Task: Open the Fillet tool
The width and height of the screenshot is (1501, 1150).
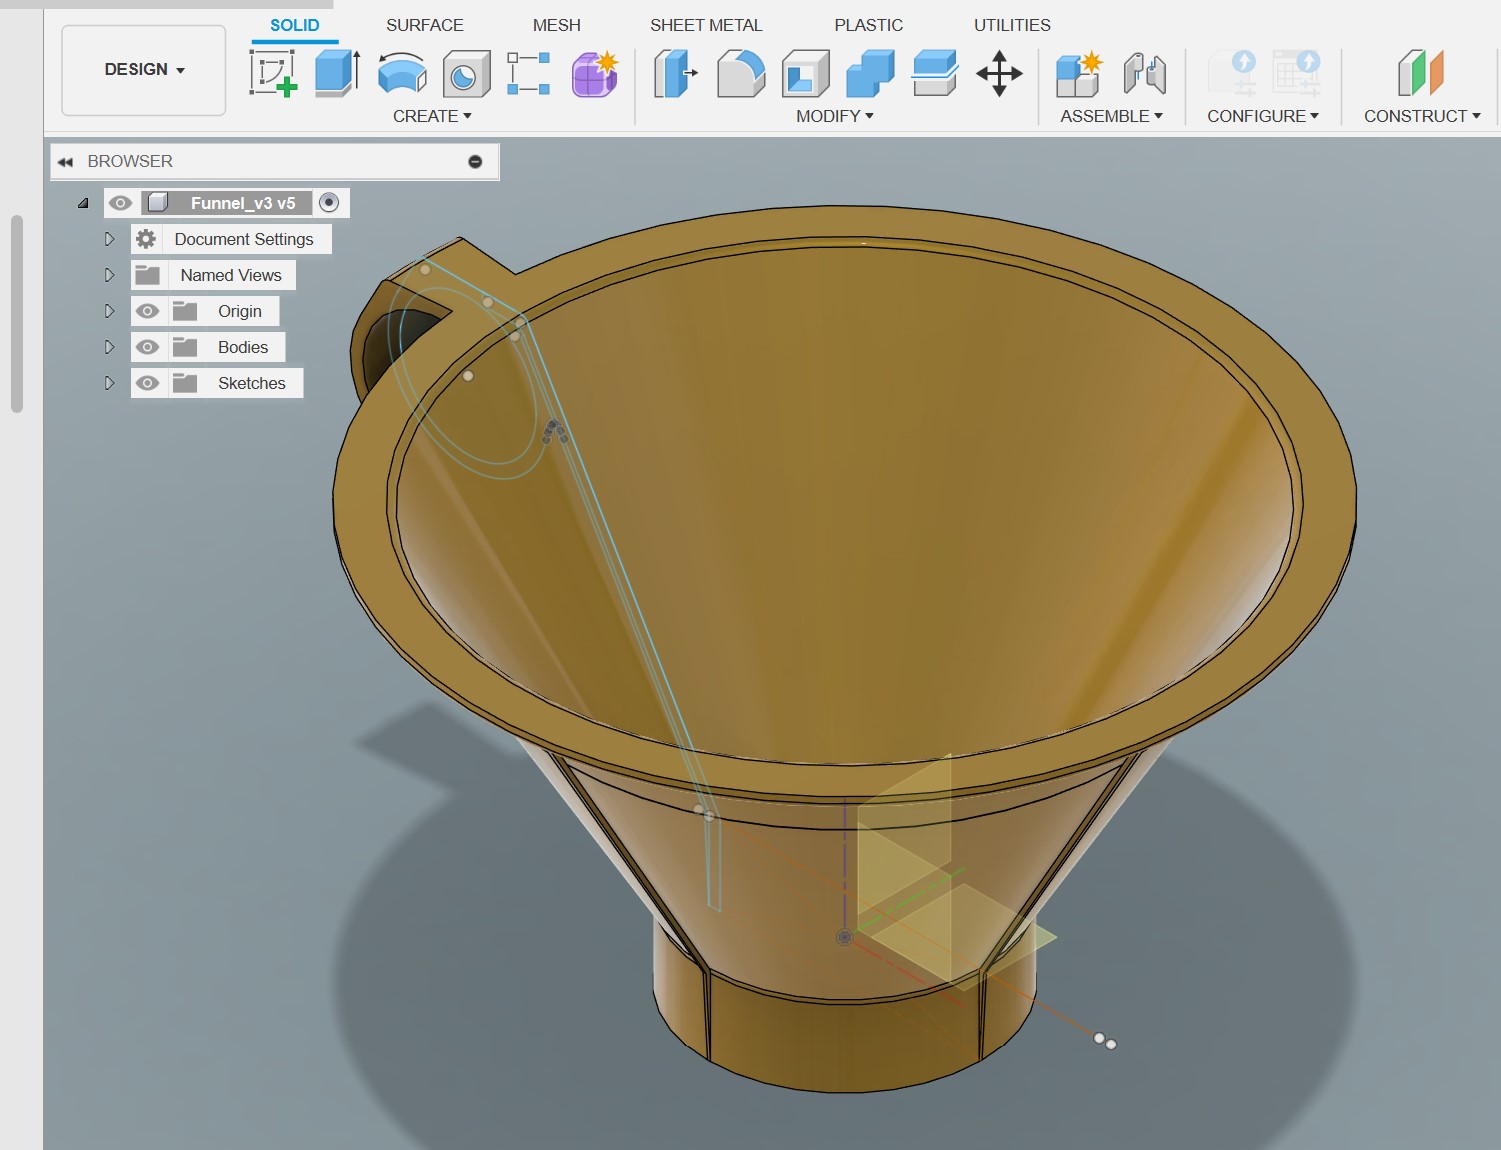Action: click(x=740, y=73)
